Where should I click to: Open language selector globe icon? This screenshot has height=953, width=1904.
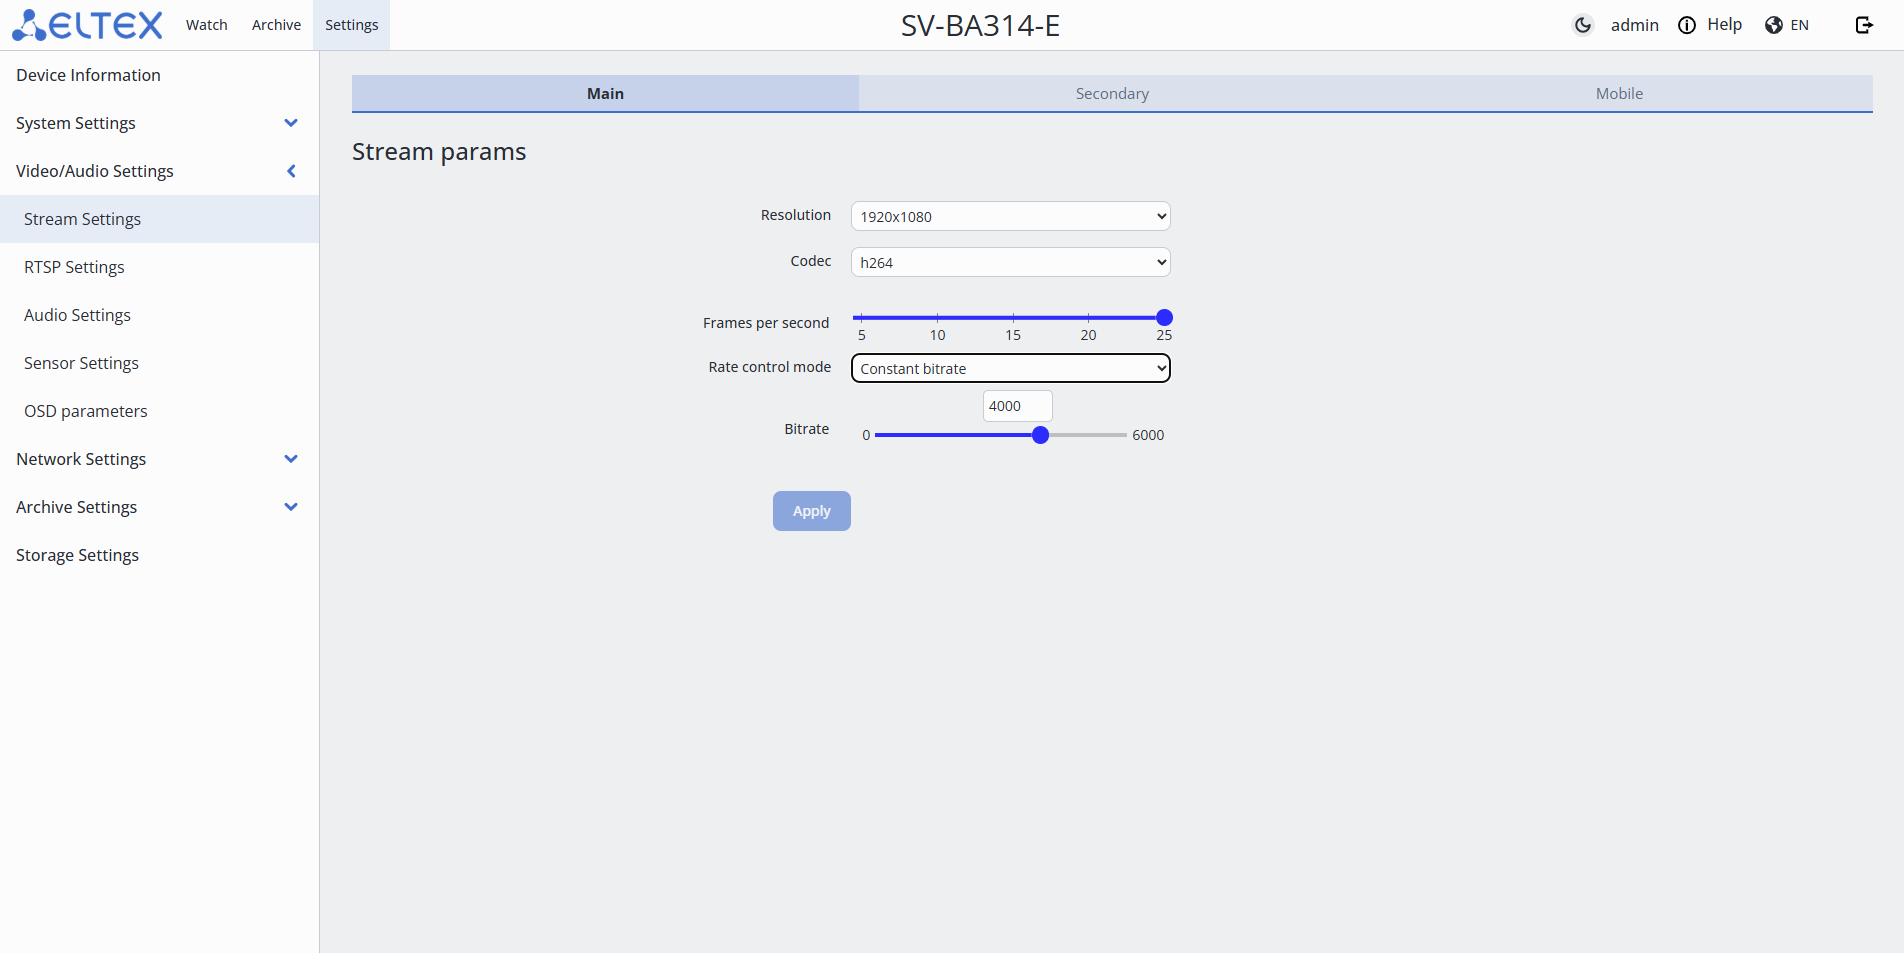[x=1774, y=25]
